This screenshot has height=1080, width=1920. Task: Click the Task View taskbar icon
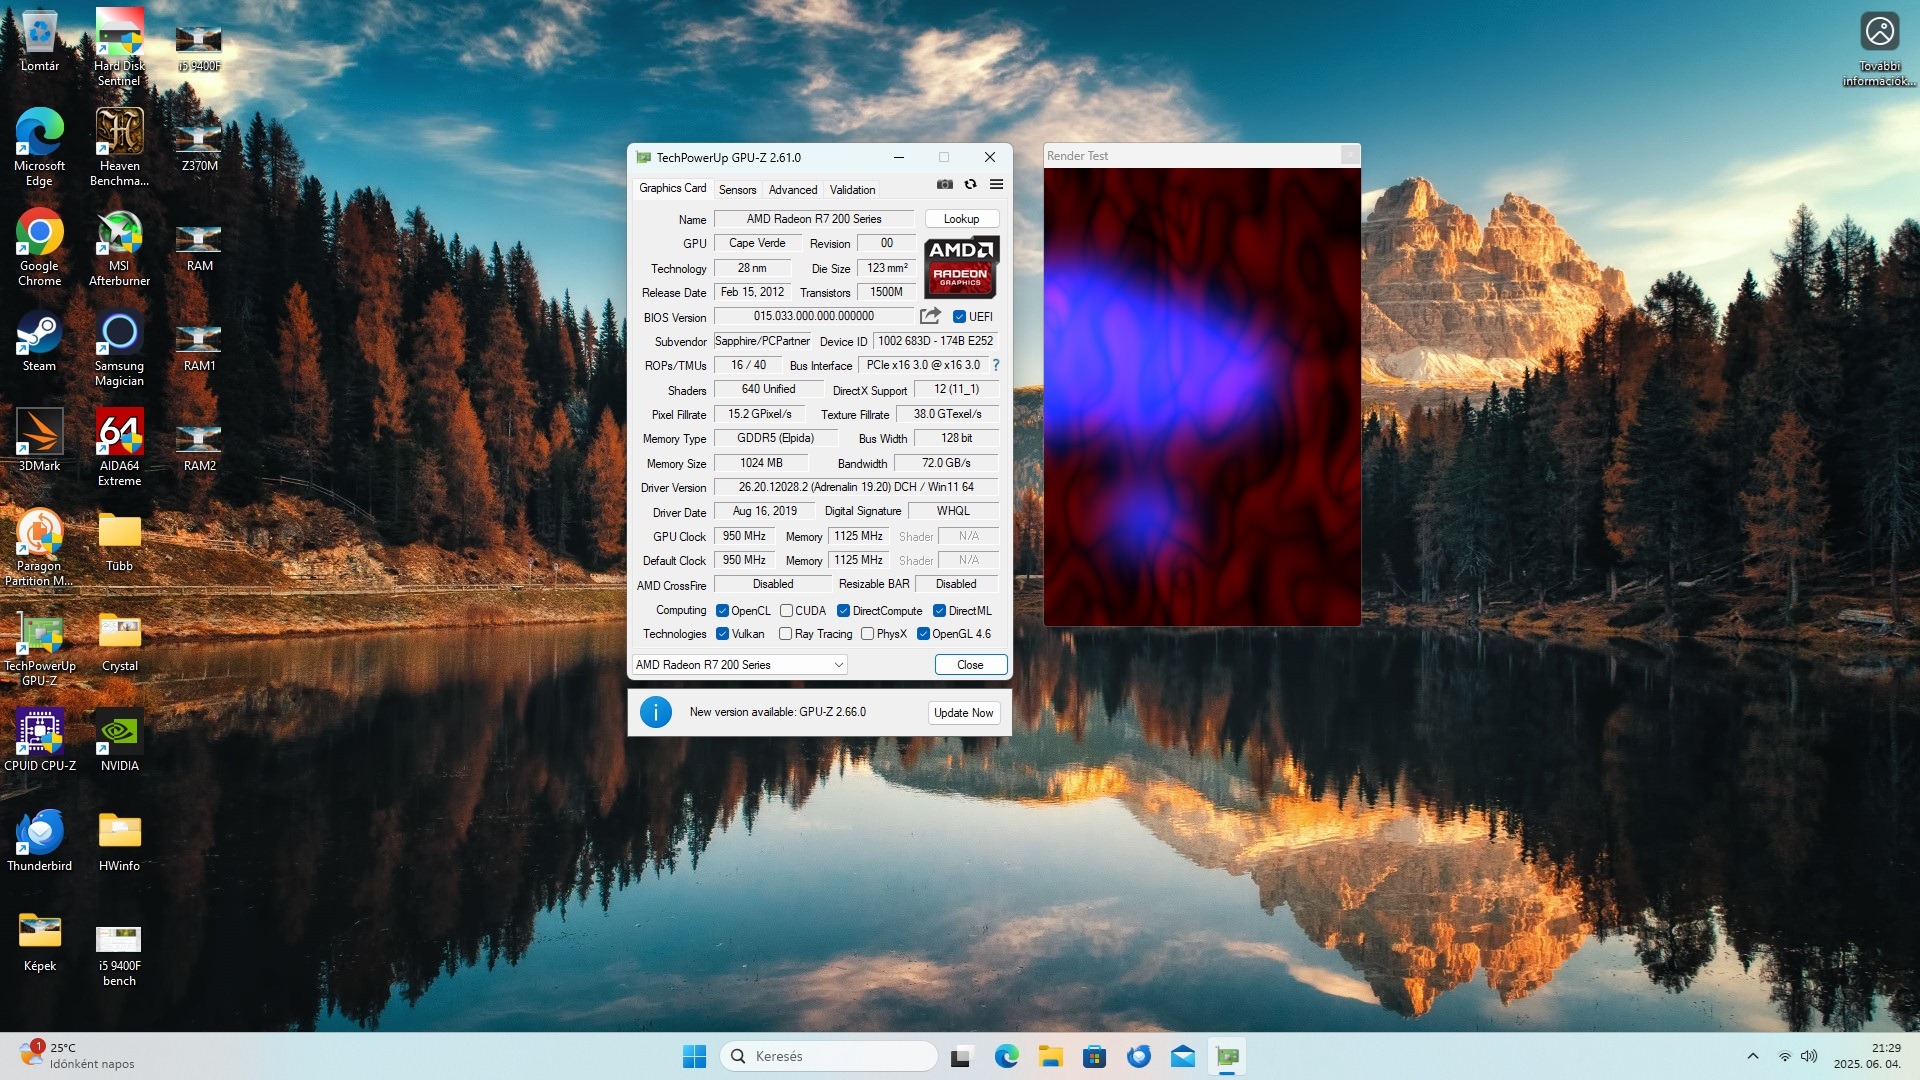(x=962, y=1056)
